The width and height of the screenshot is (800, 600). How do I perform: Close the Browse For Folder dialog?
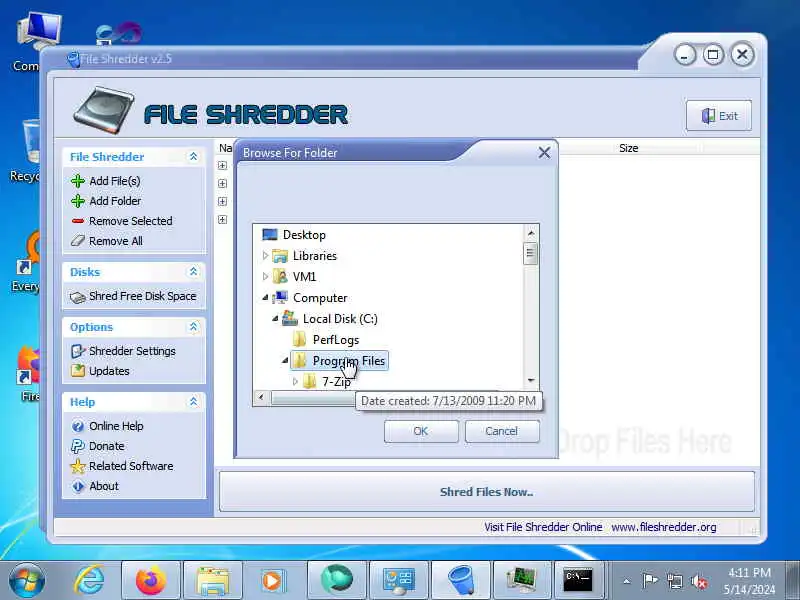tap(544, 153)
